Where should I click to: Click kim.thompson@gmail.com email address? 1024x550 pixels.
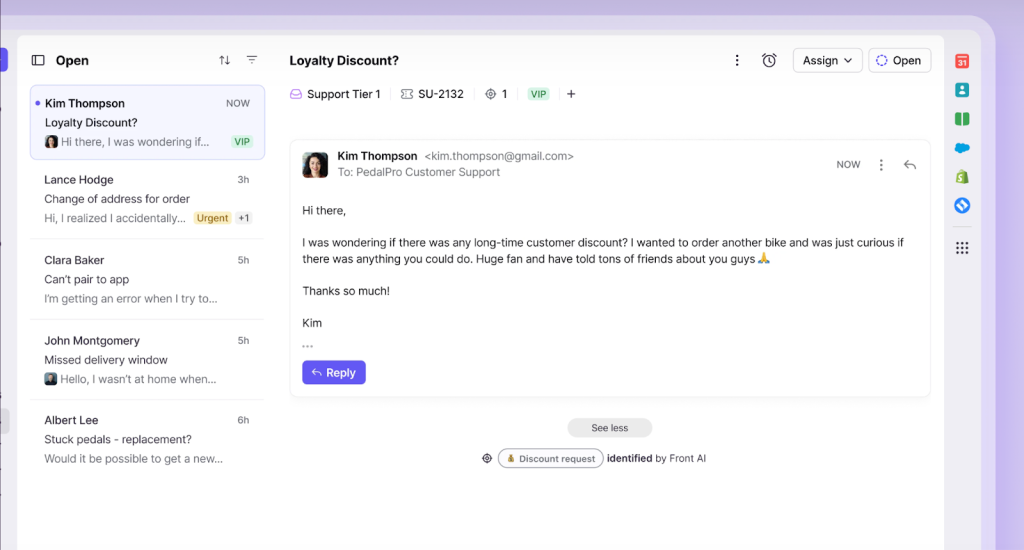click(x=499, y=156)
